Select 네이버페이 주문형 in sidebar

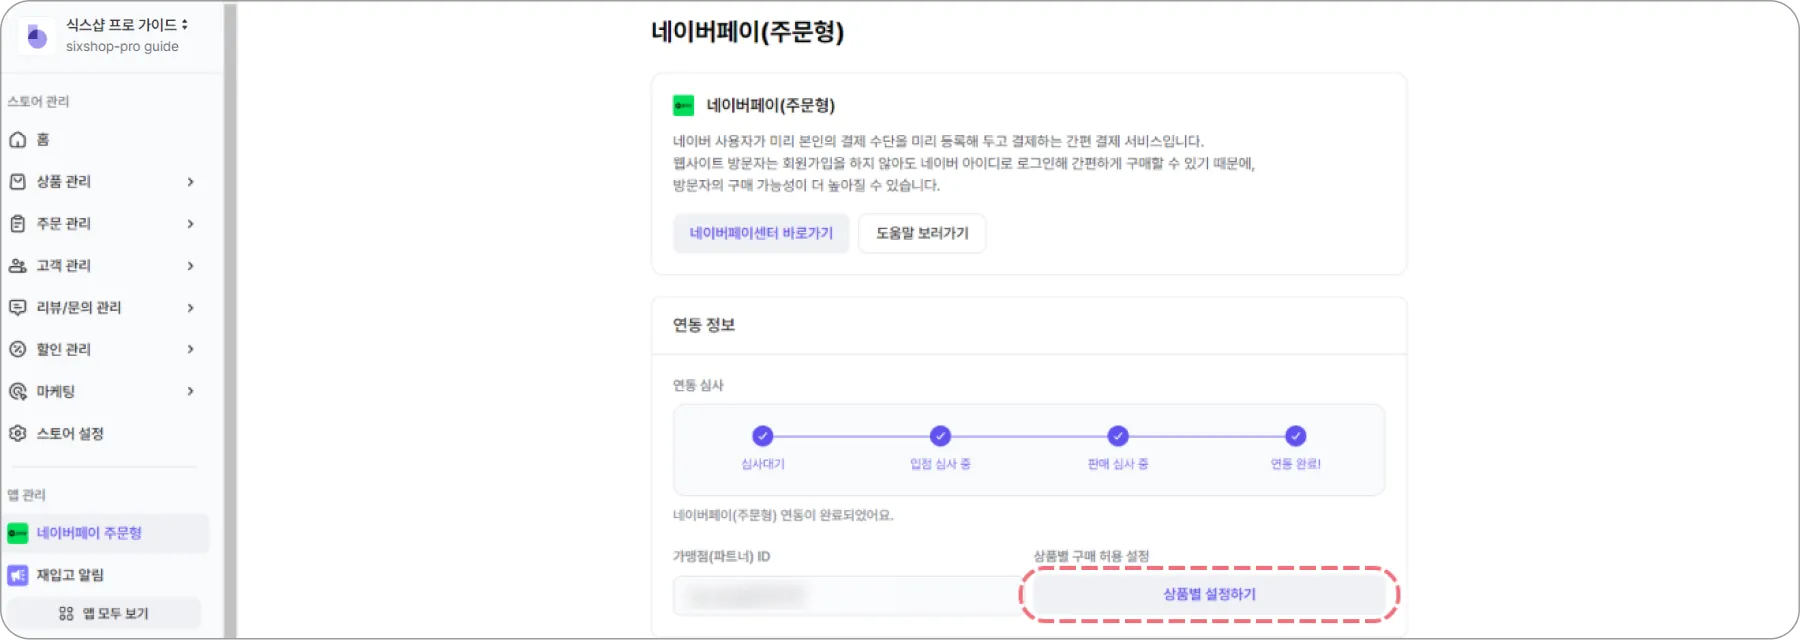tap(106, 534)
